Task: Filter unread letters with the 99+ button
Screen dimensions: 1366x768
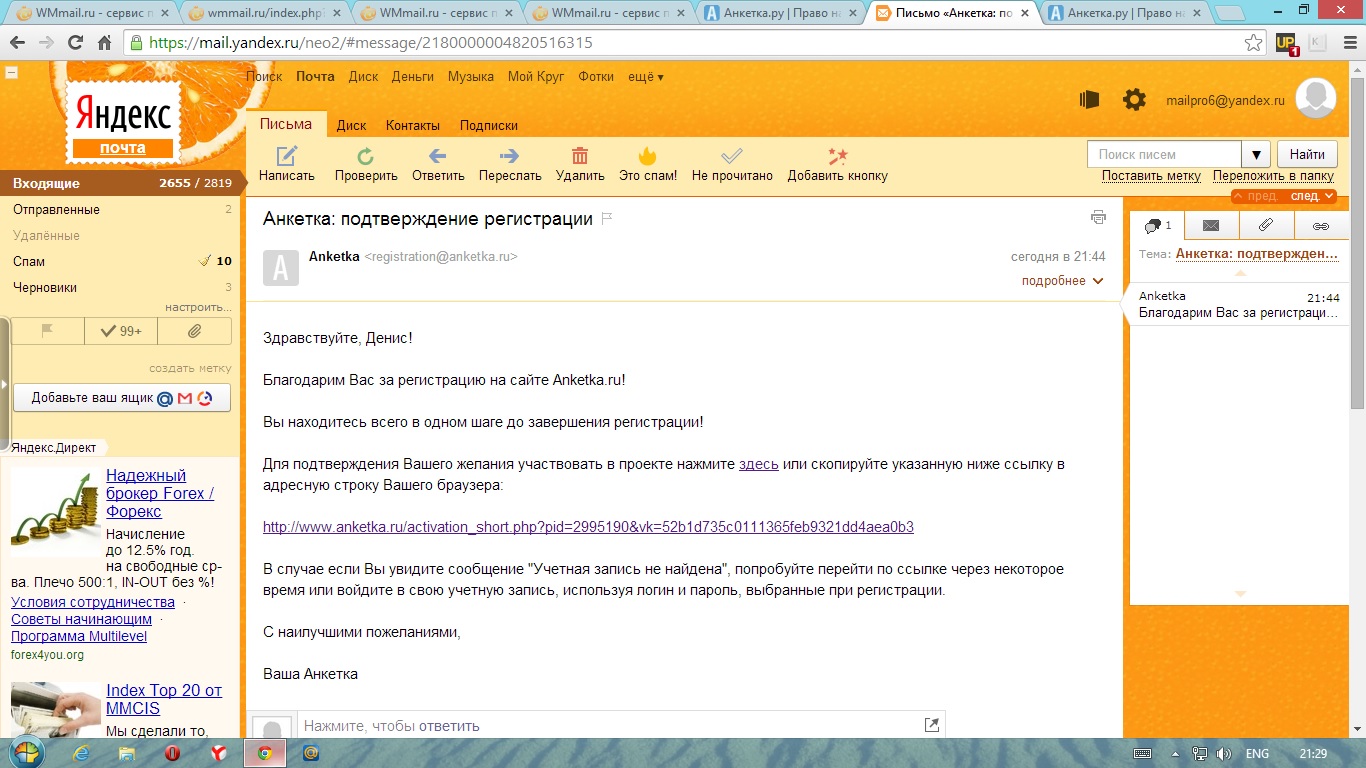Action: [121, 331]
